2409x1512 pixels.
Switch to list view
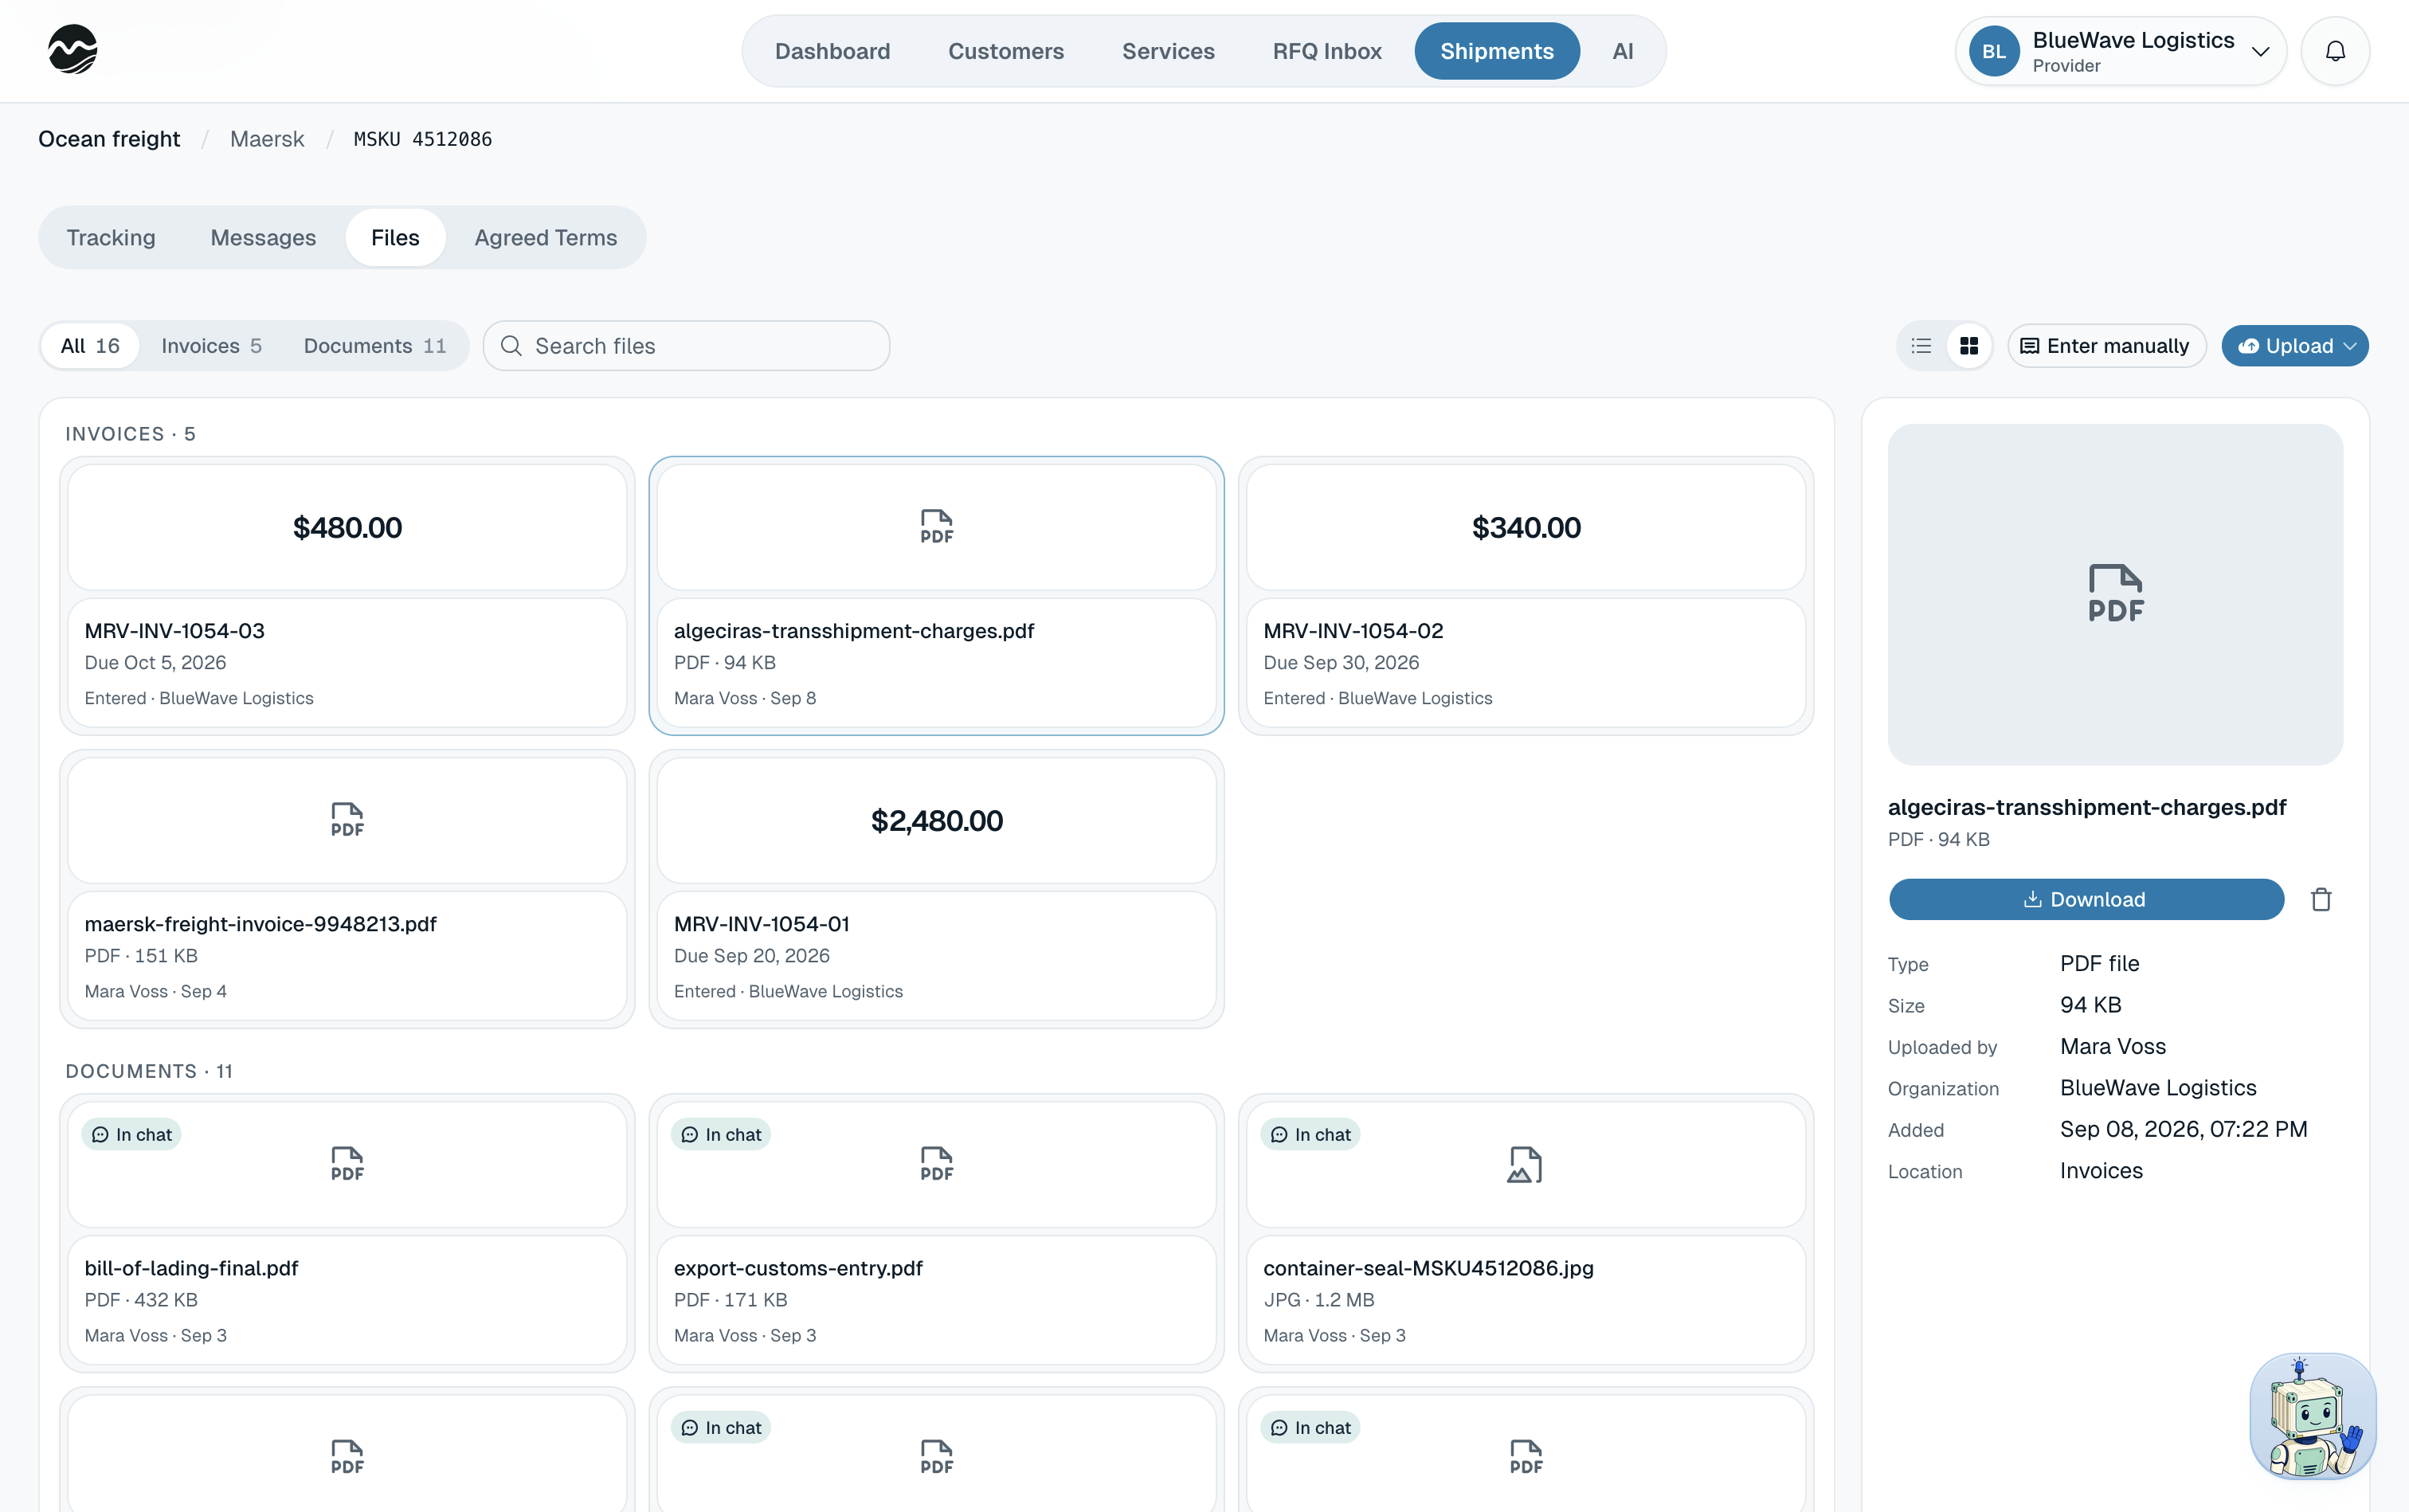pos(1921,346)
